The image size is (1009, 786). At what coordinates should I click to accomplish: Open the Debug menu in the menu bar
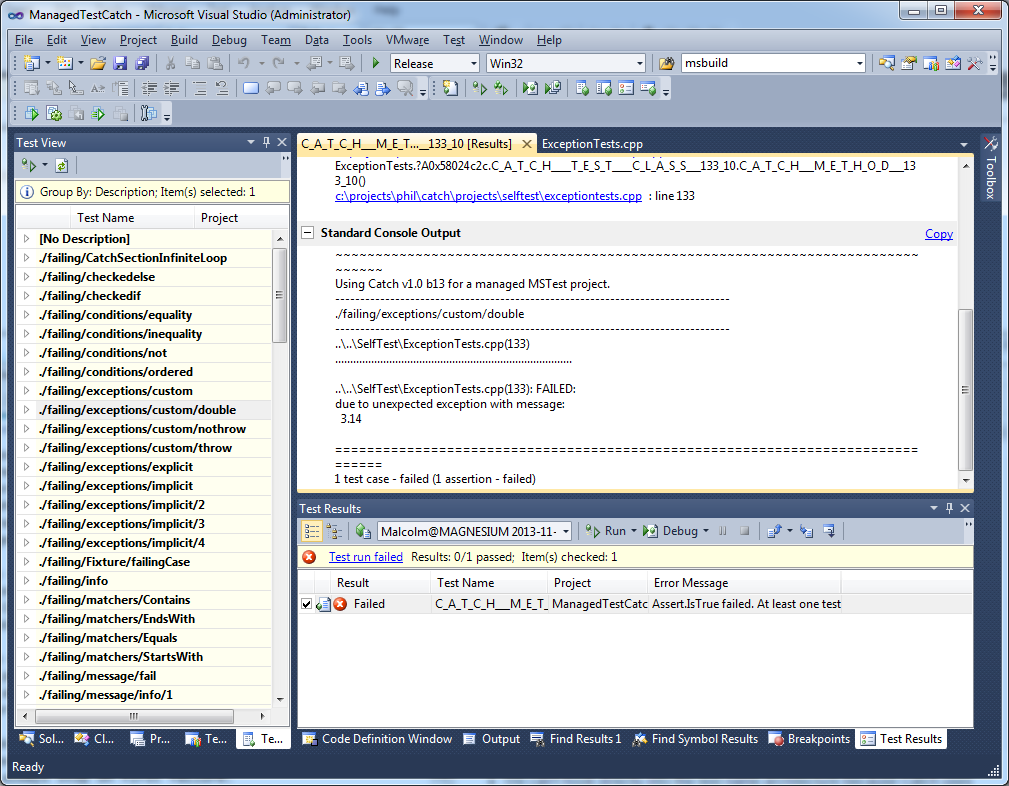(x=229, y=40)
